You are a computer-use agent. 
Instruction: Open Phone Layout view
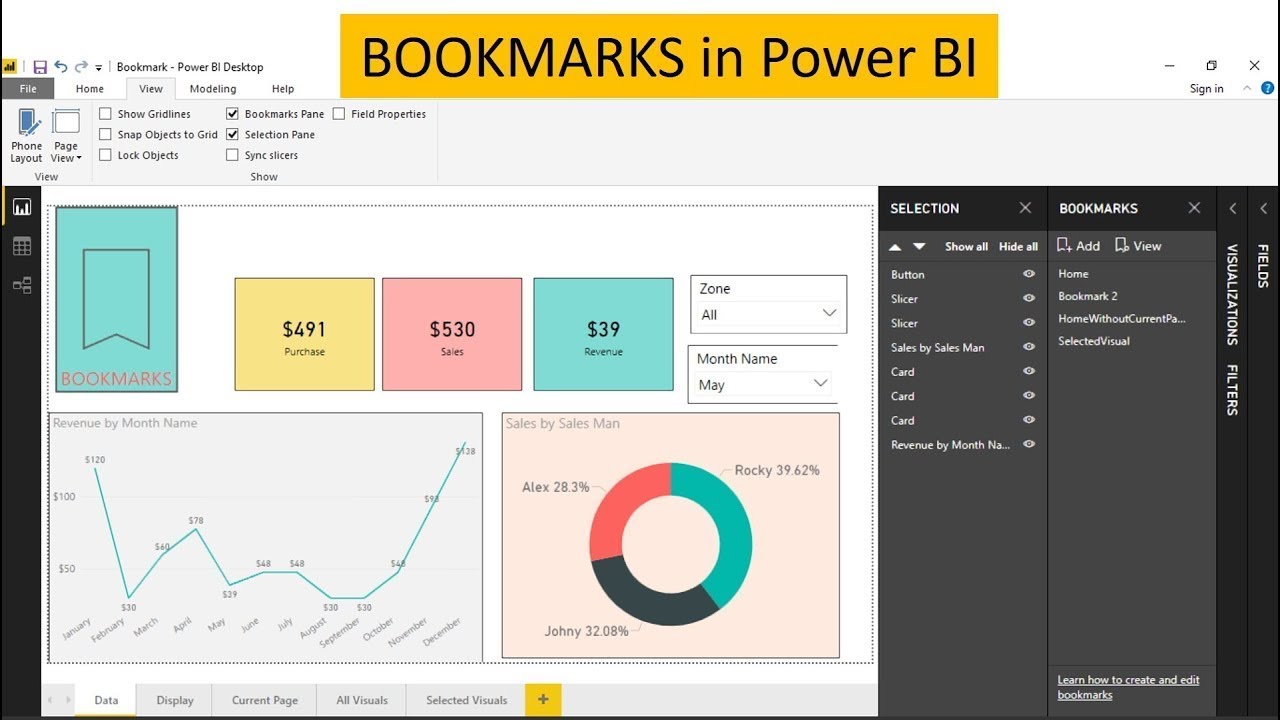(x=27, y=136)
